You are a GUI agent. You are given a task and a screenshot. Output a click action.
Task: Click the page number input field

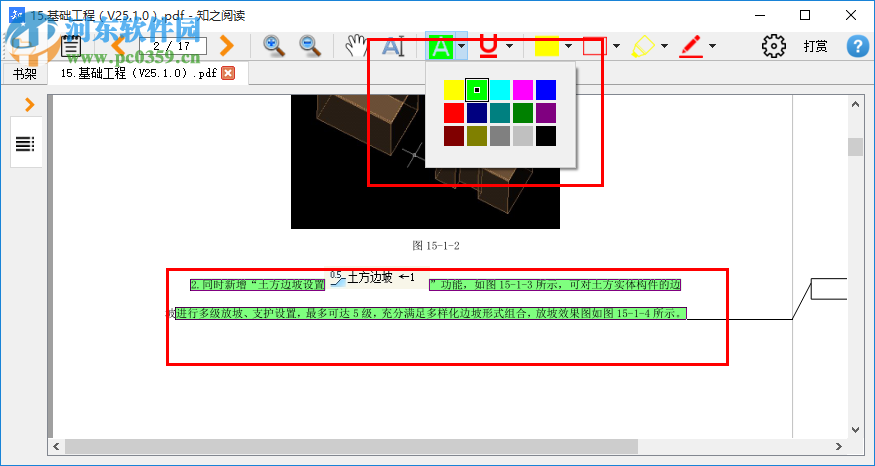pyautogui.click(x=173, y=46)
